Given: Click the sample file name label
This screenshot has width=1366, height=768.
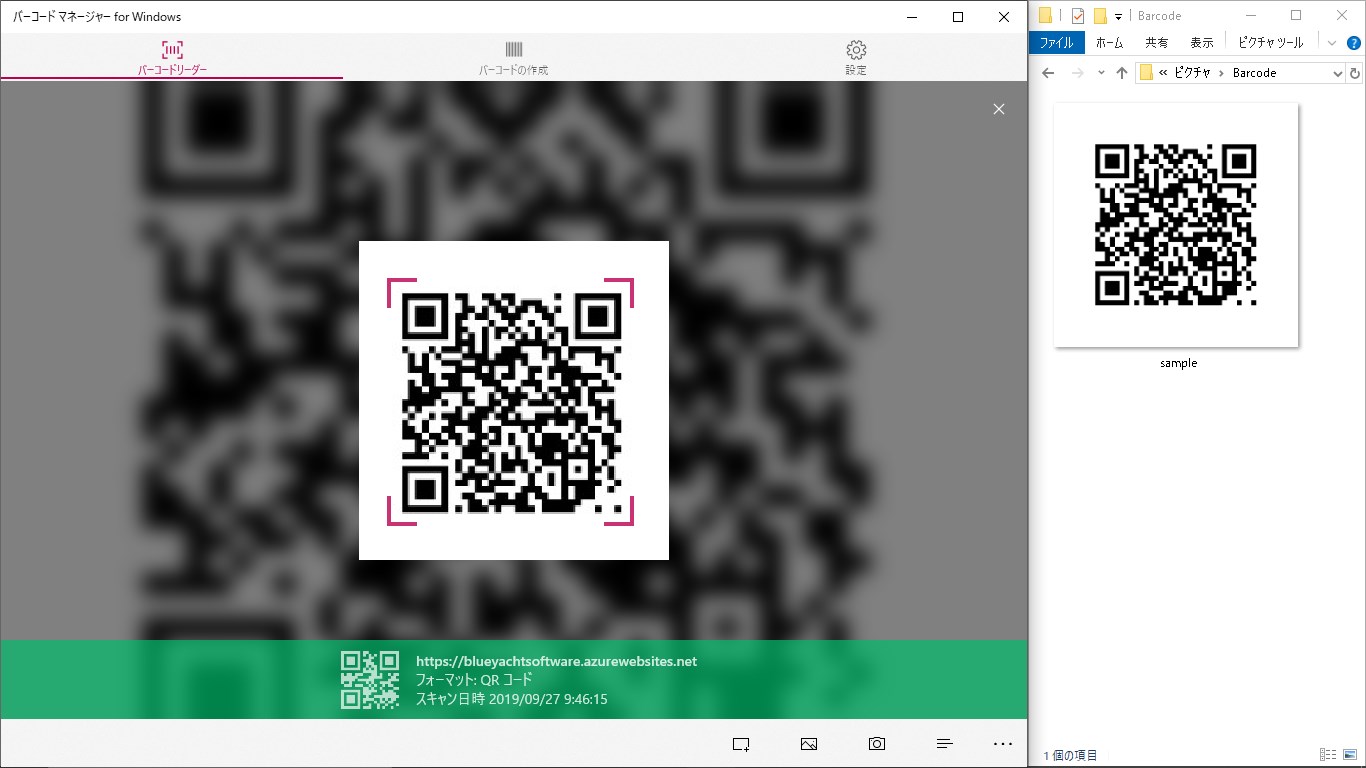Looking at the screenshot, I should point(1178,363).
